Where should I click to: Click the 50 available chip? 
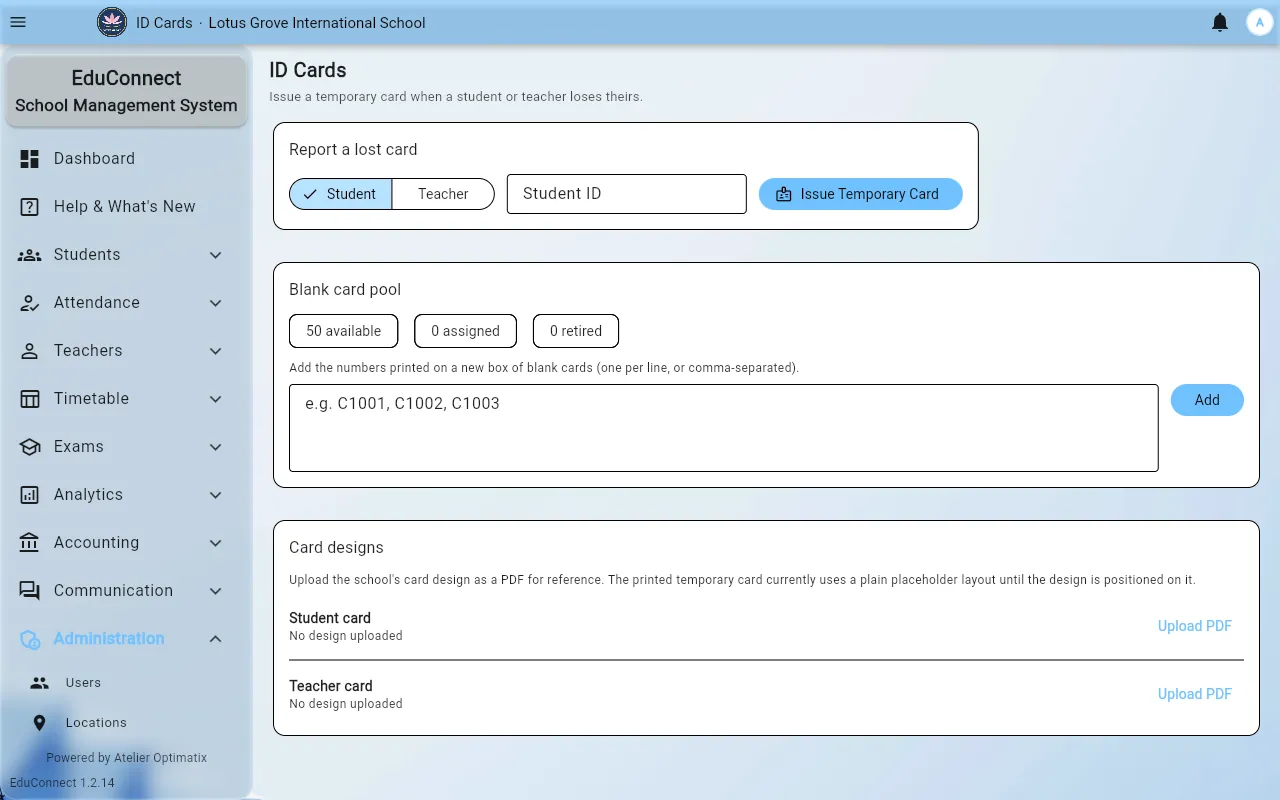click(343, 331)
